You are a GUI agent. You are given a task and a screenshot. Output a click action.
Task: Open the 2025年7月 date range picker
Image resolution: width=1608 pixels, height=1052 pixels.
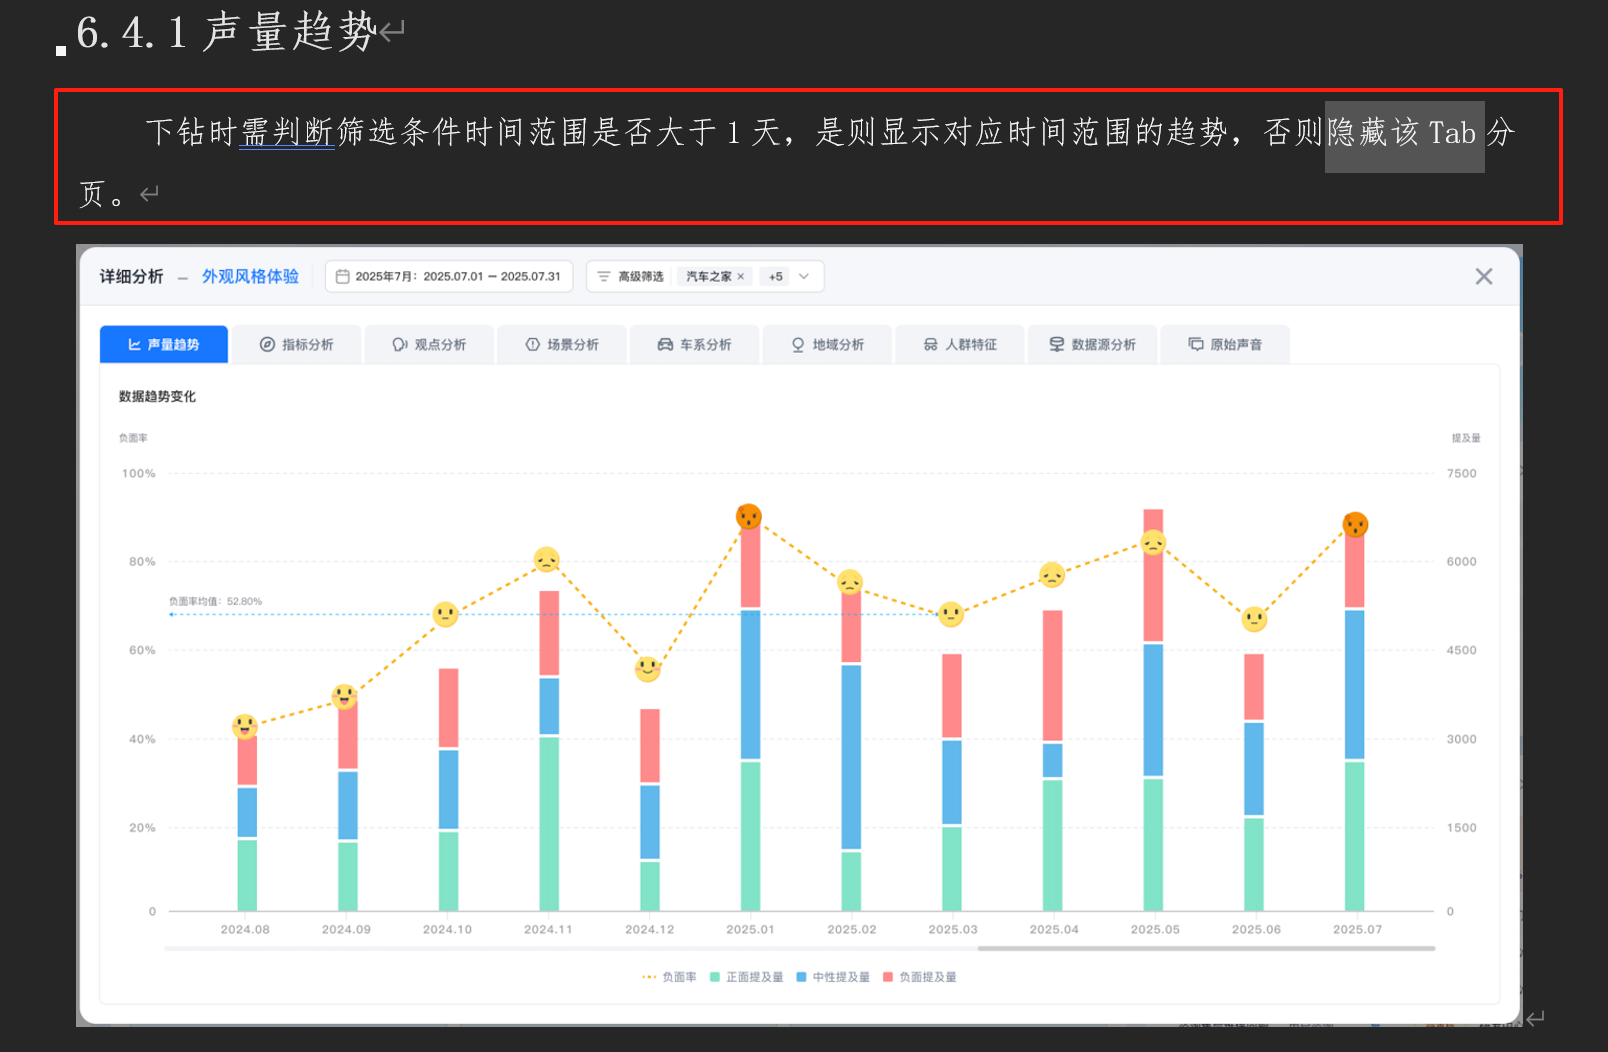tap(457, 277)
